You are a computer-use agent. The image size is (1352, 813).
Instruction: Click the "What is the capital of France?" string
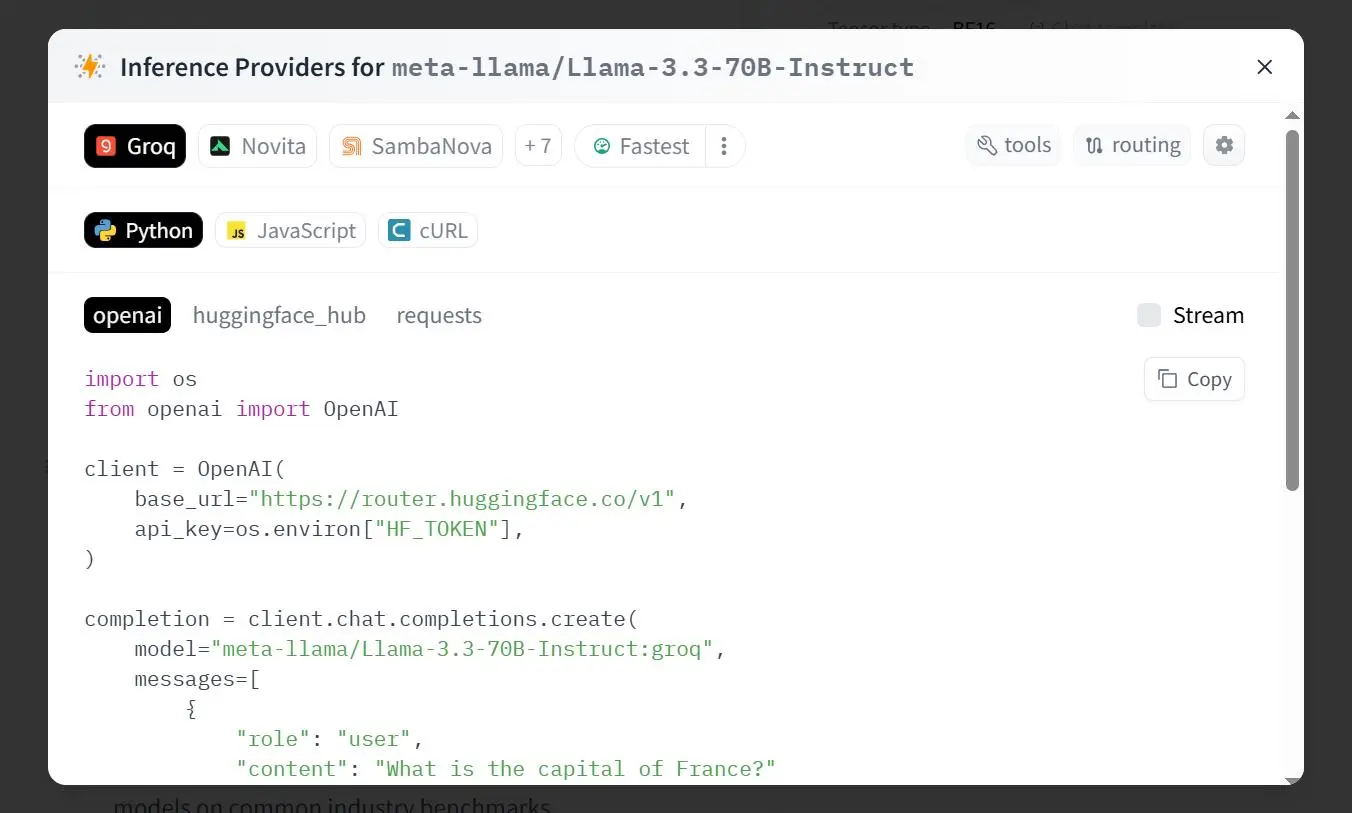click(x=575, y=769)
